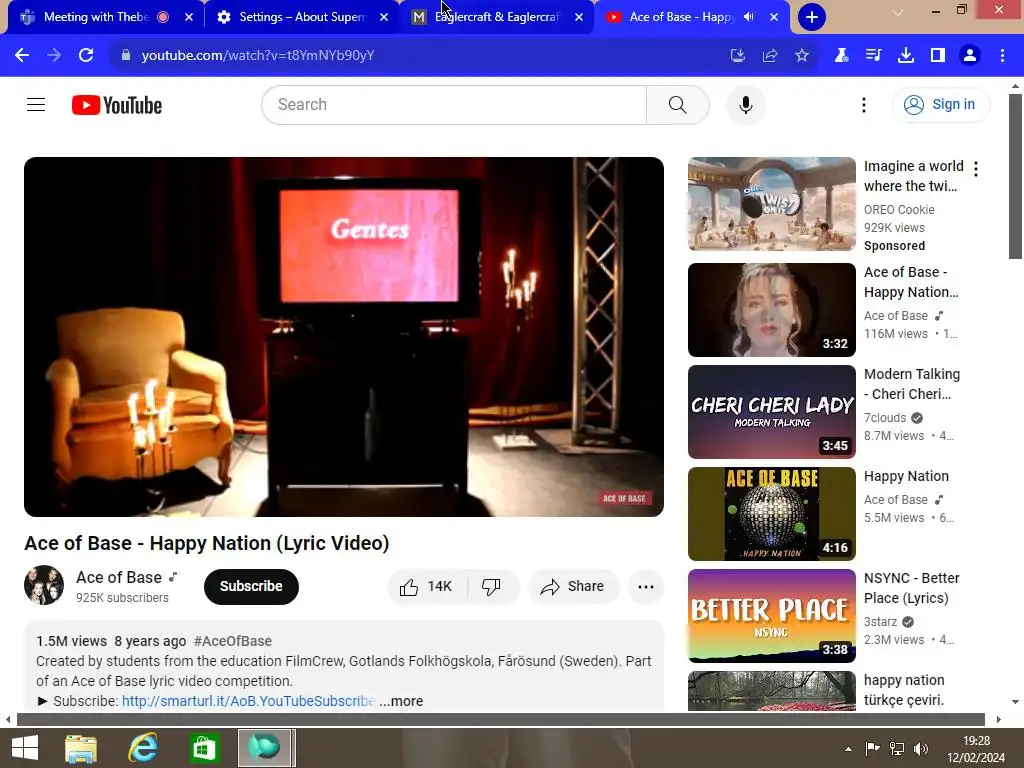1024x768 pixels.
Task: Open the media control icon in toolbar
Action: 873,56
